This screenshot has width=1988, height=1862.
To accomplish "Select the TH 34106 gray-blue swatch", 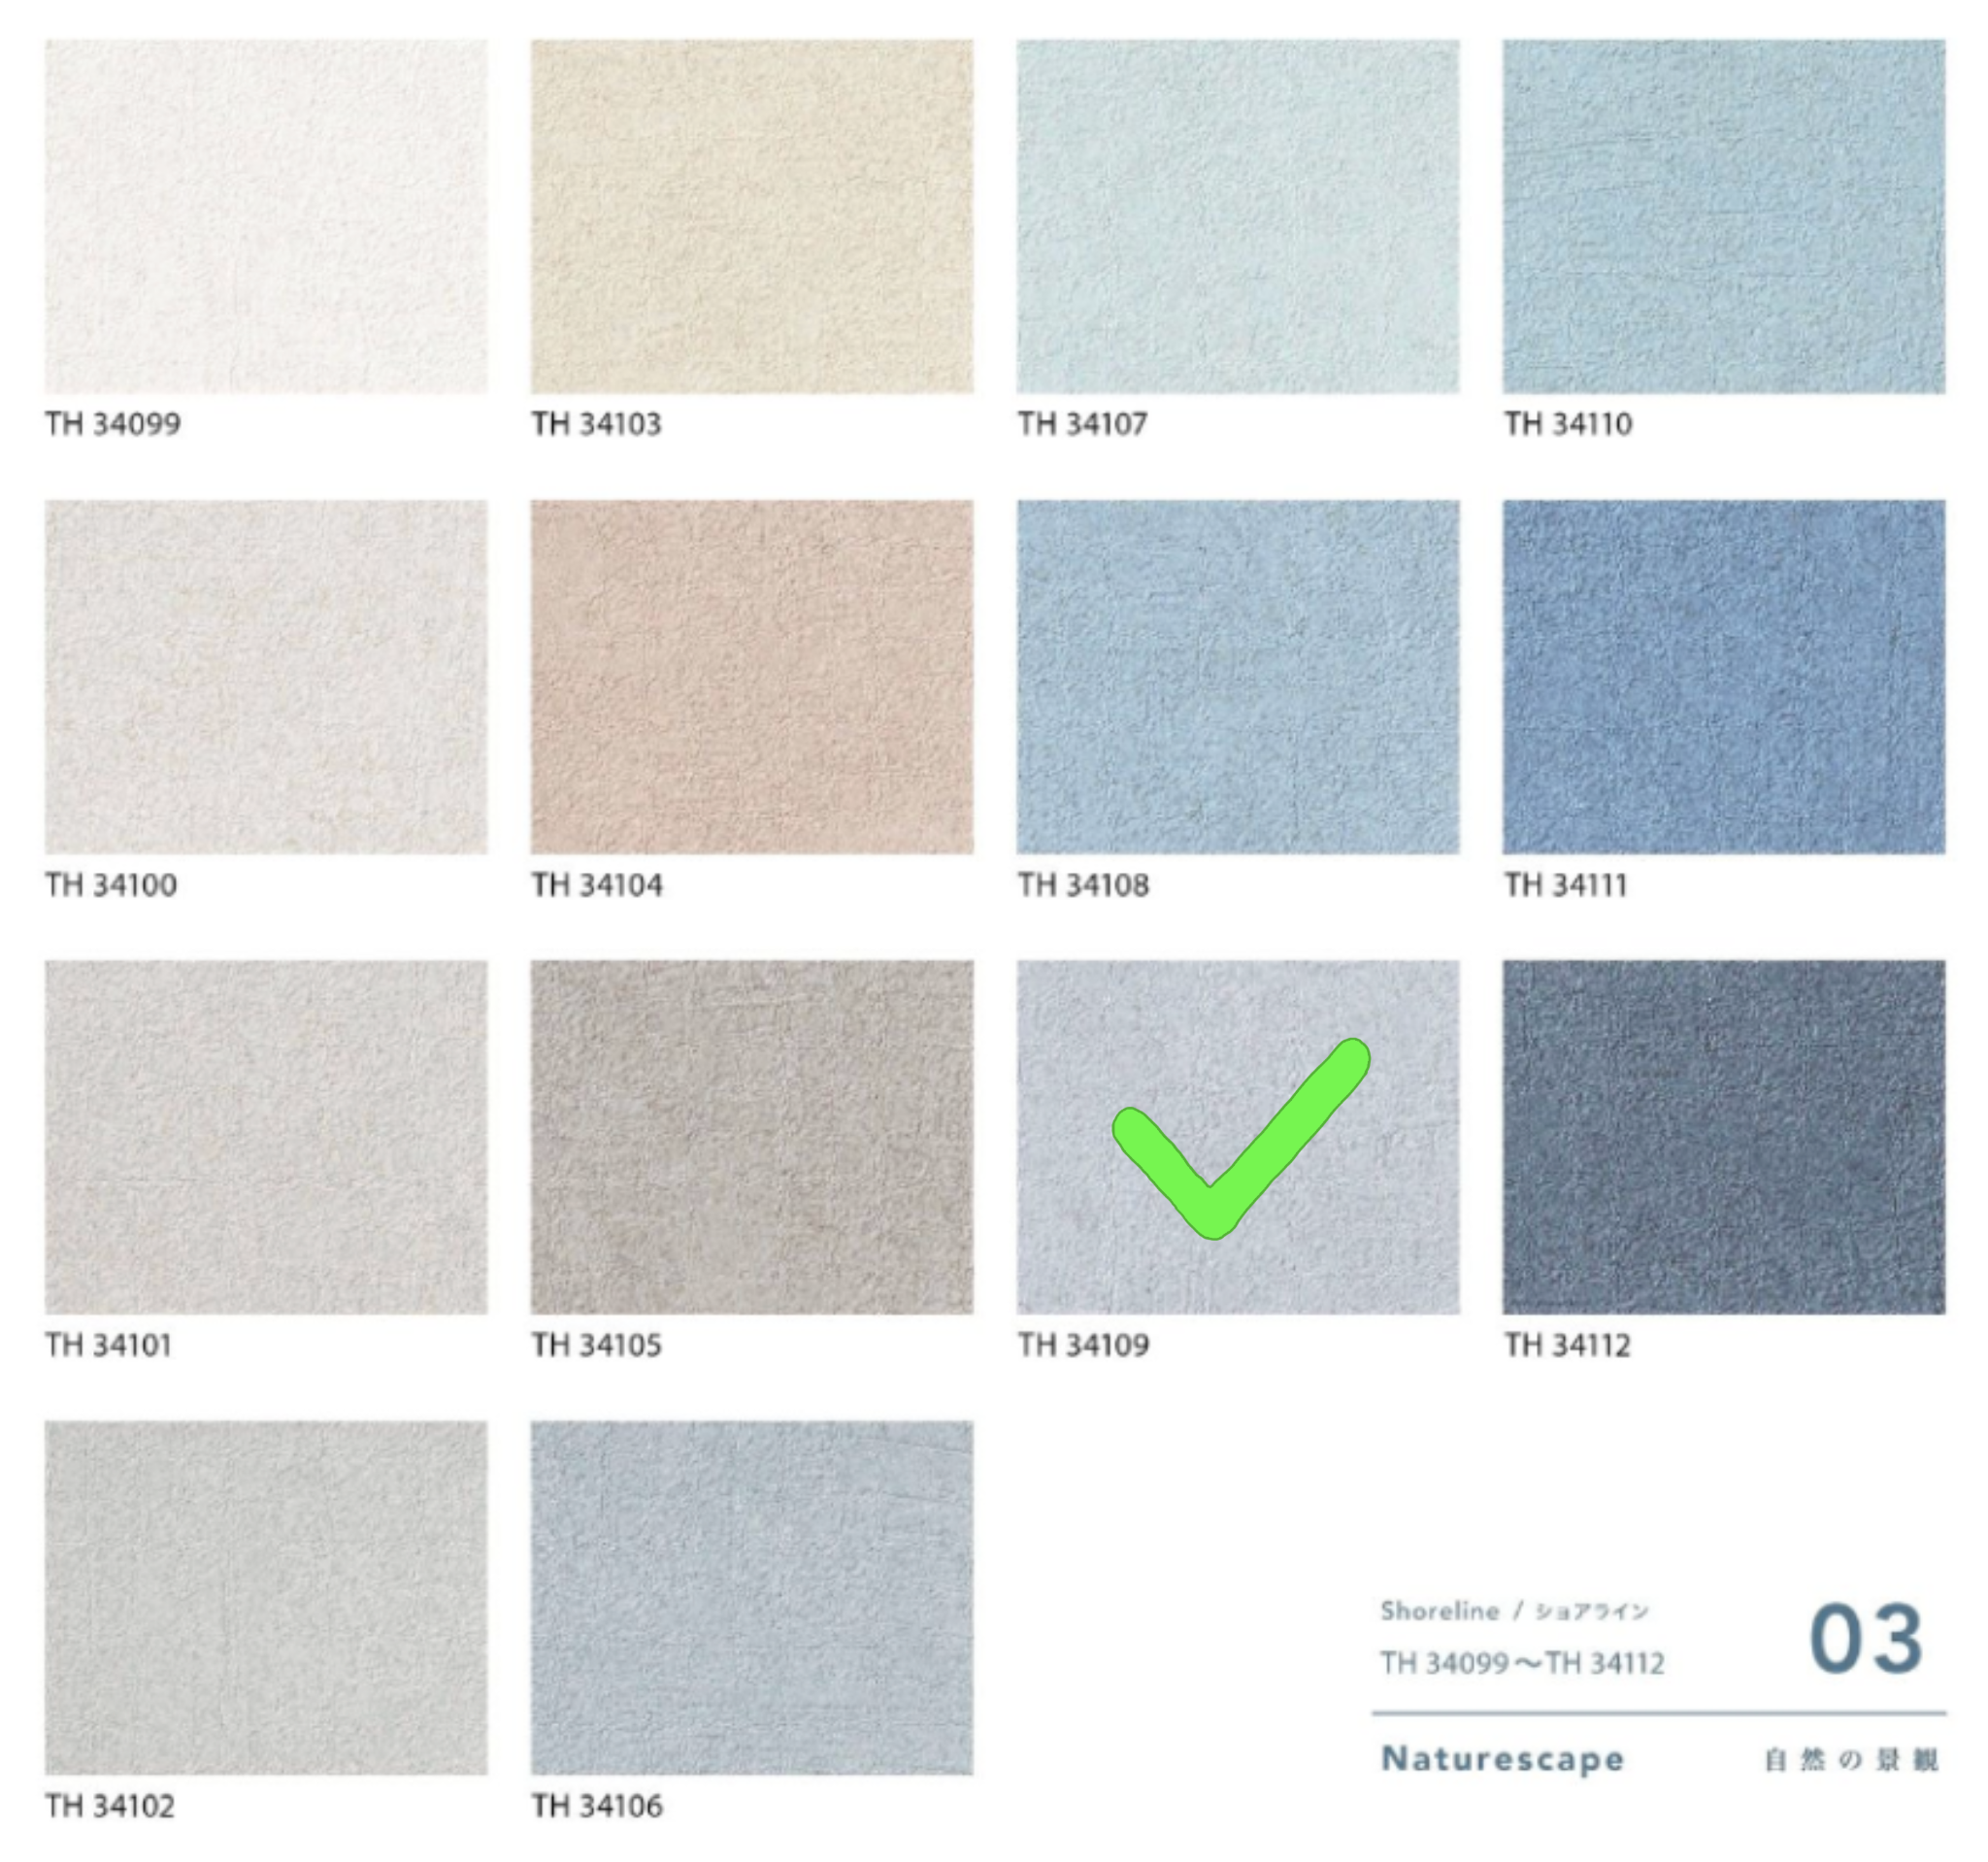I will coord(751,1597).
